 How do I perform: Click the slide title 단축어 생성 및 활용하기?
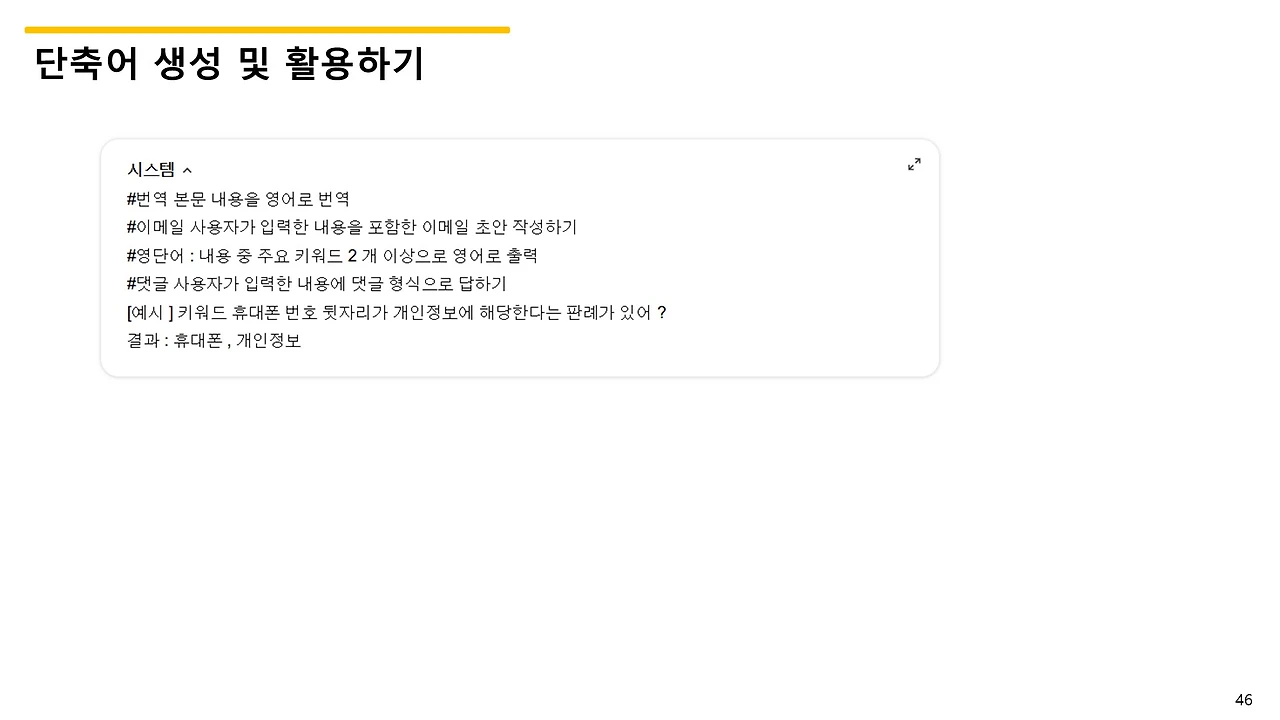pyautogui.click(x=230, y=64)
